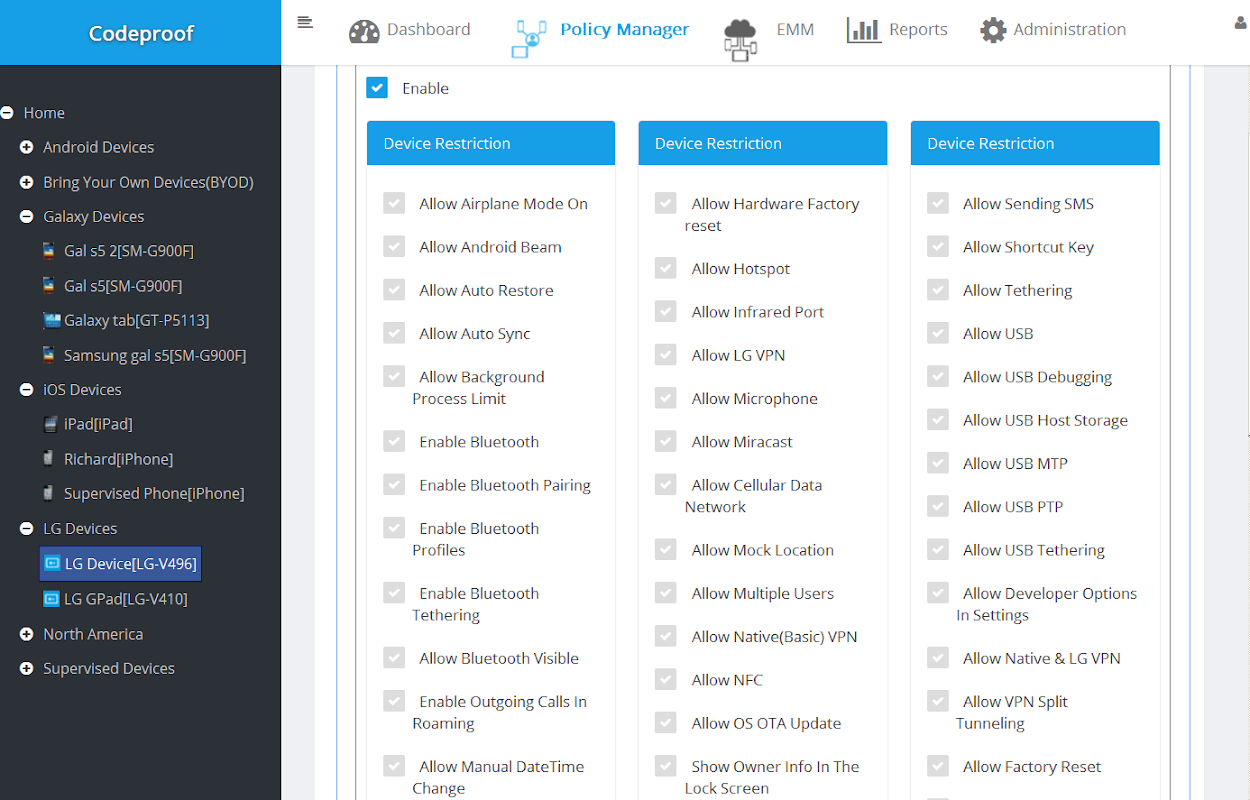The image size is (1250, 800).
Task: Expand the Android Devices node
Action: coord(26,147)
